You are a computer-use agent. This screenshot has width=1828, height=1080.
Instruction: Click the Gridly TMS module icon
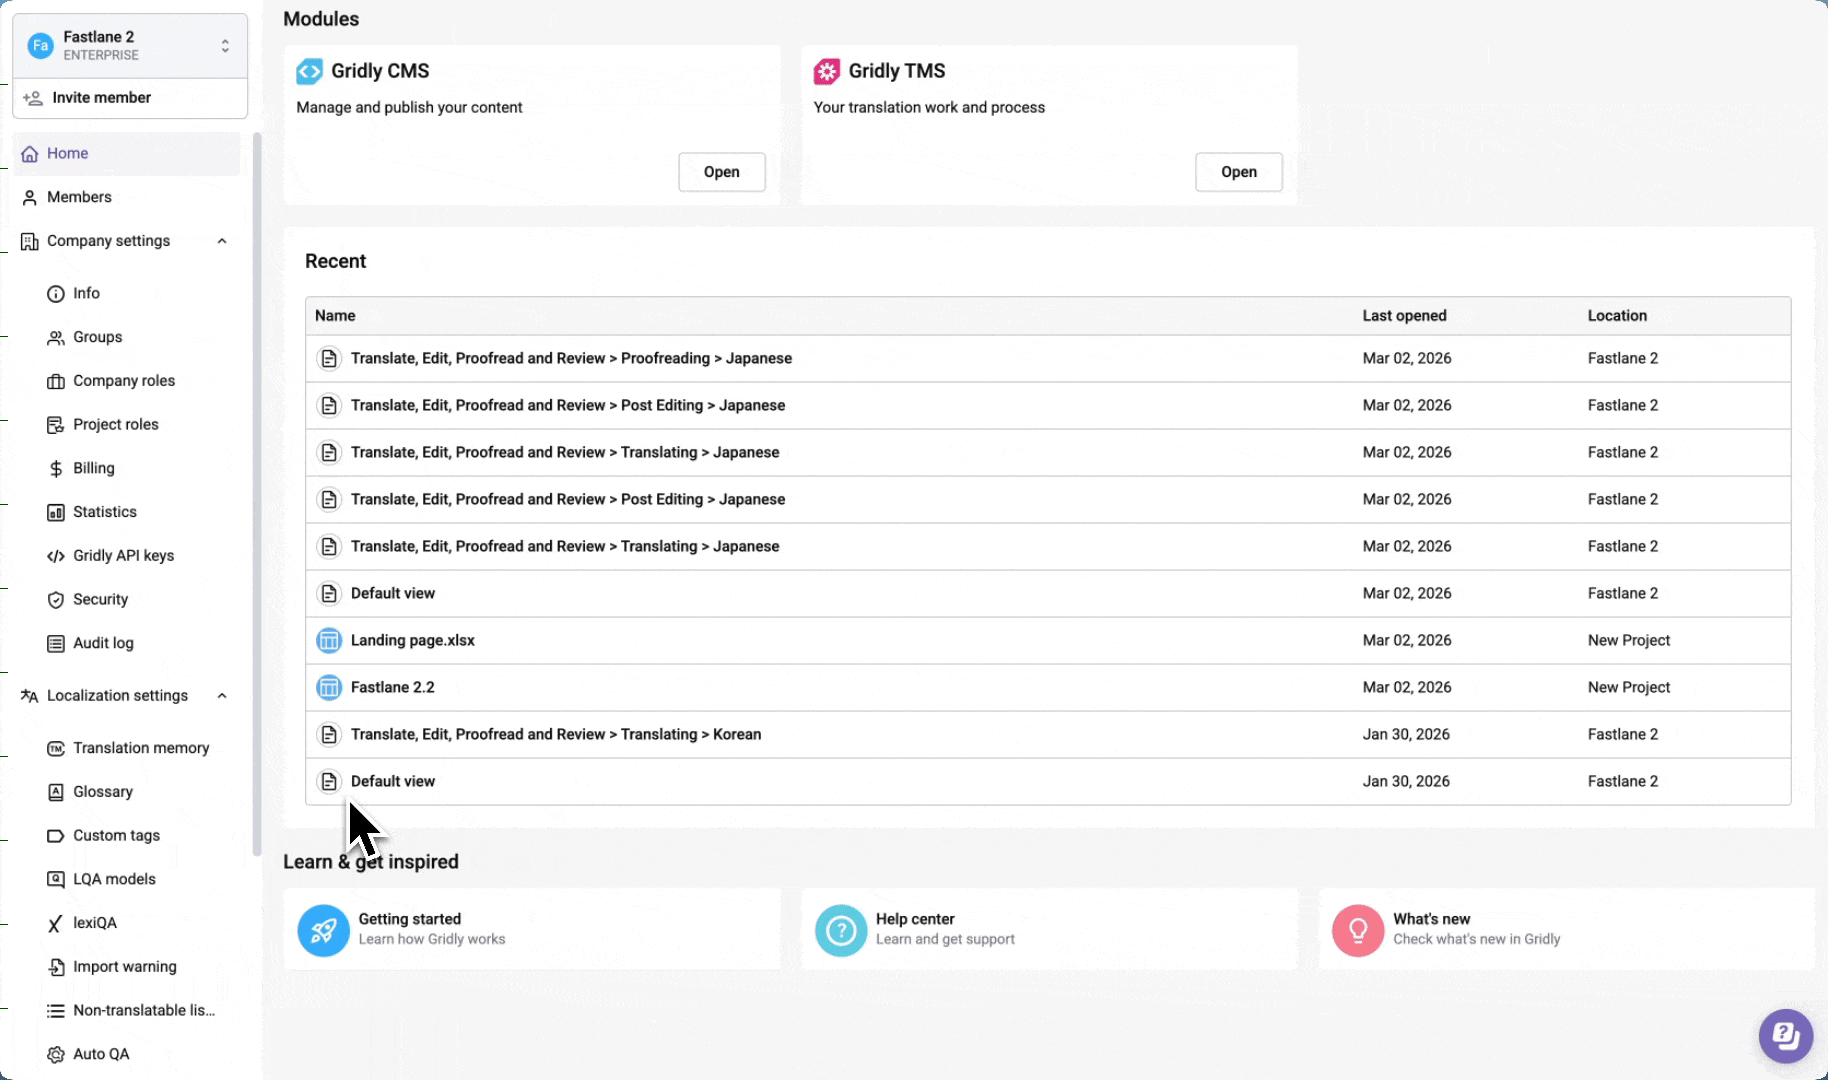click(826, 71)
